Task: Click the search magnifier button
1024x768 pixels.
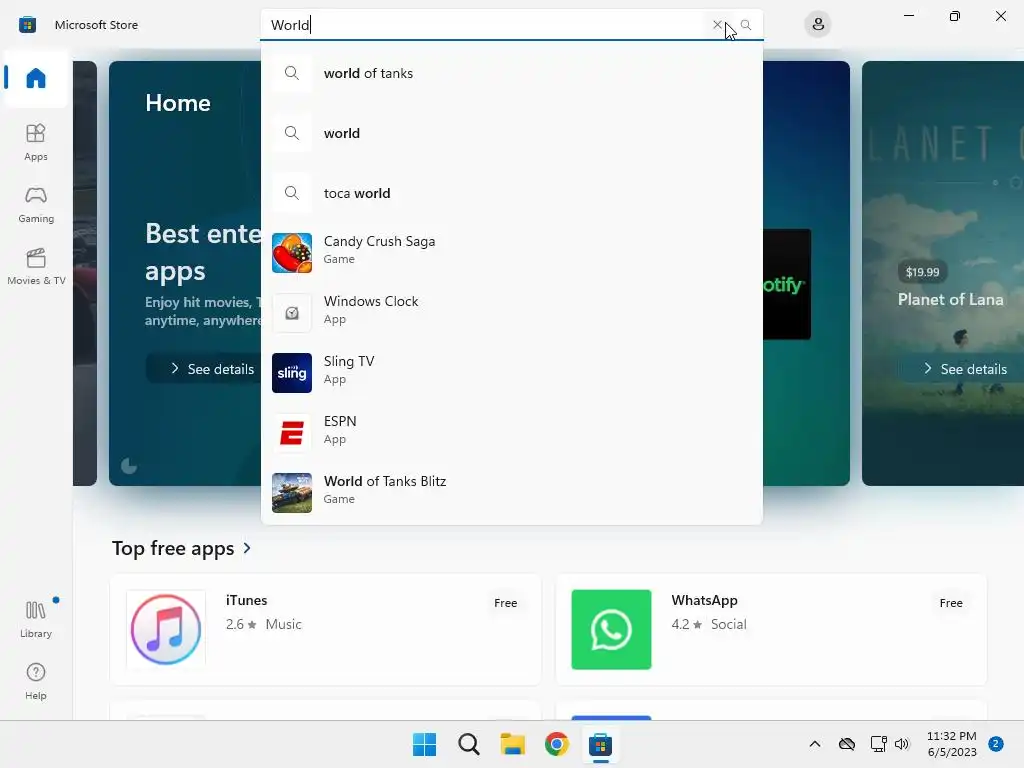Action: (746, 25)
